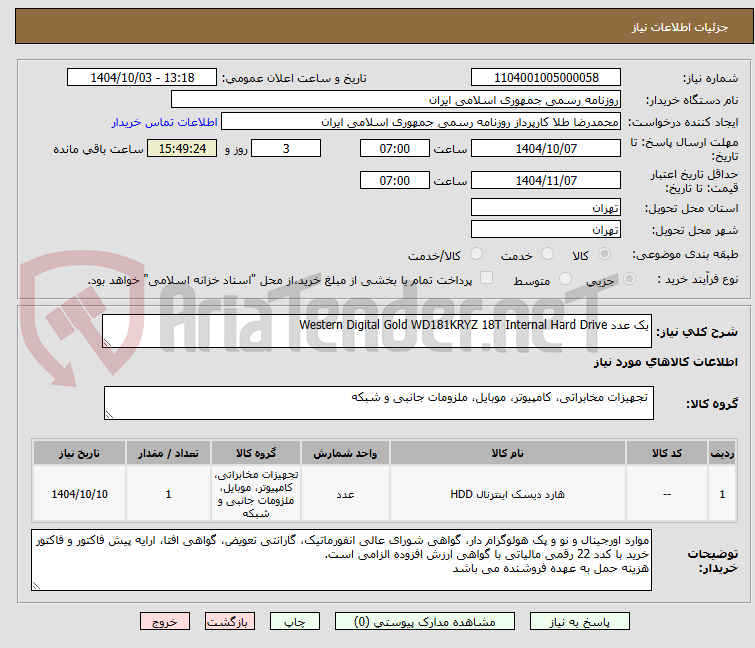The image size is (755, 648).
Task: Click remaining days field showing 3
Action: (286, 148)
